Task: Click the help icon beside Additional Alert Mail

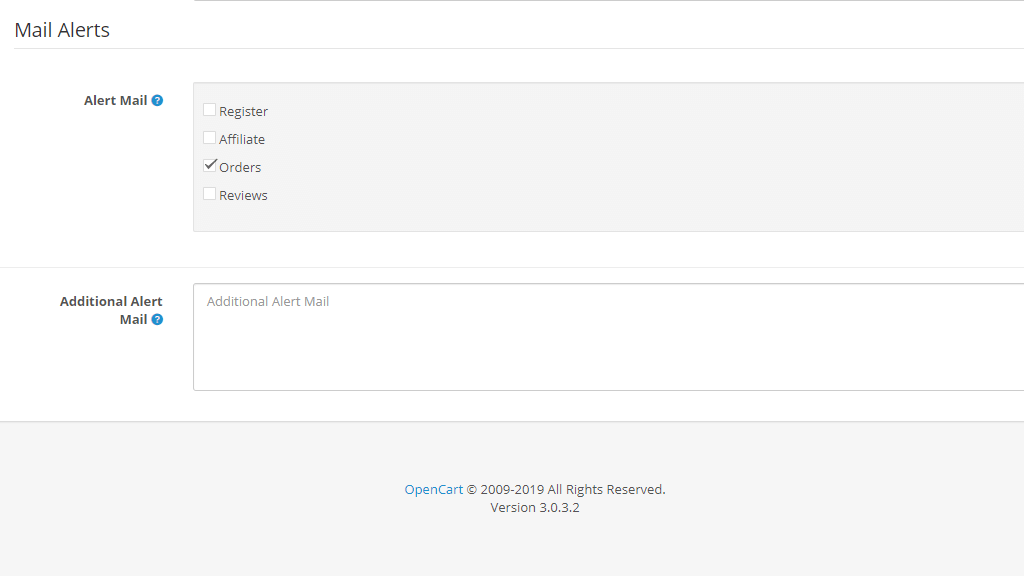Action: click(x=157, y=320)
